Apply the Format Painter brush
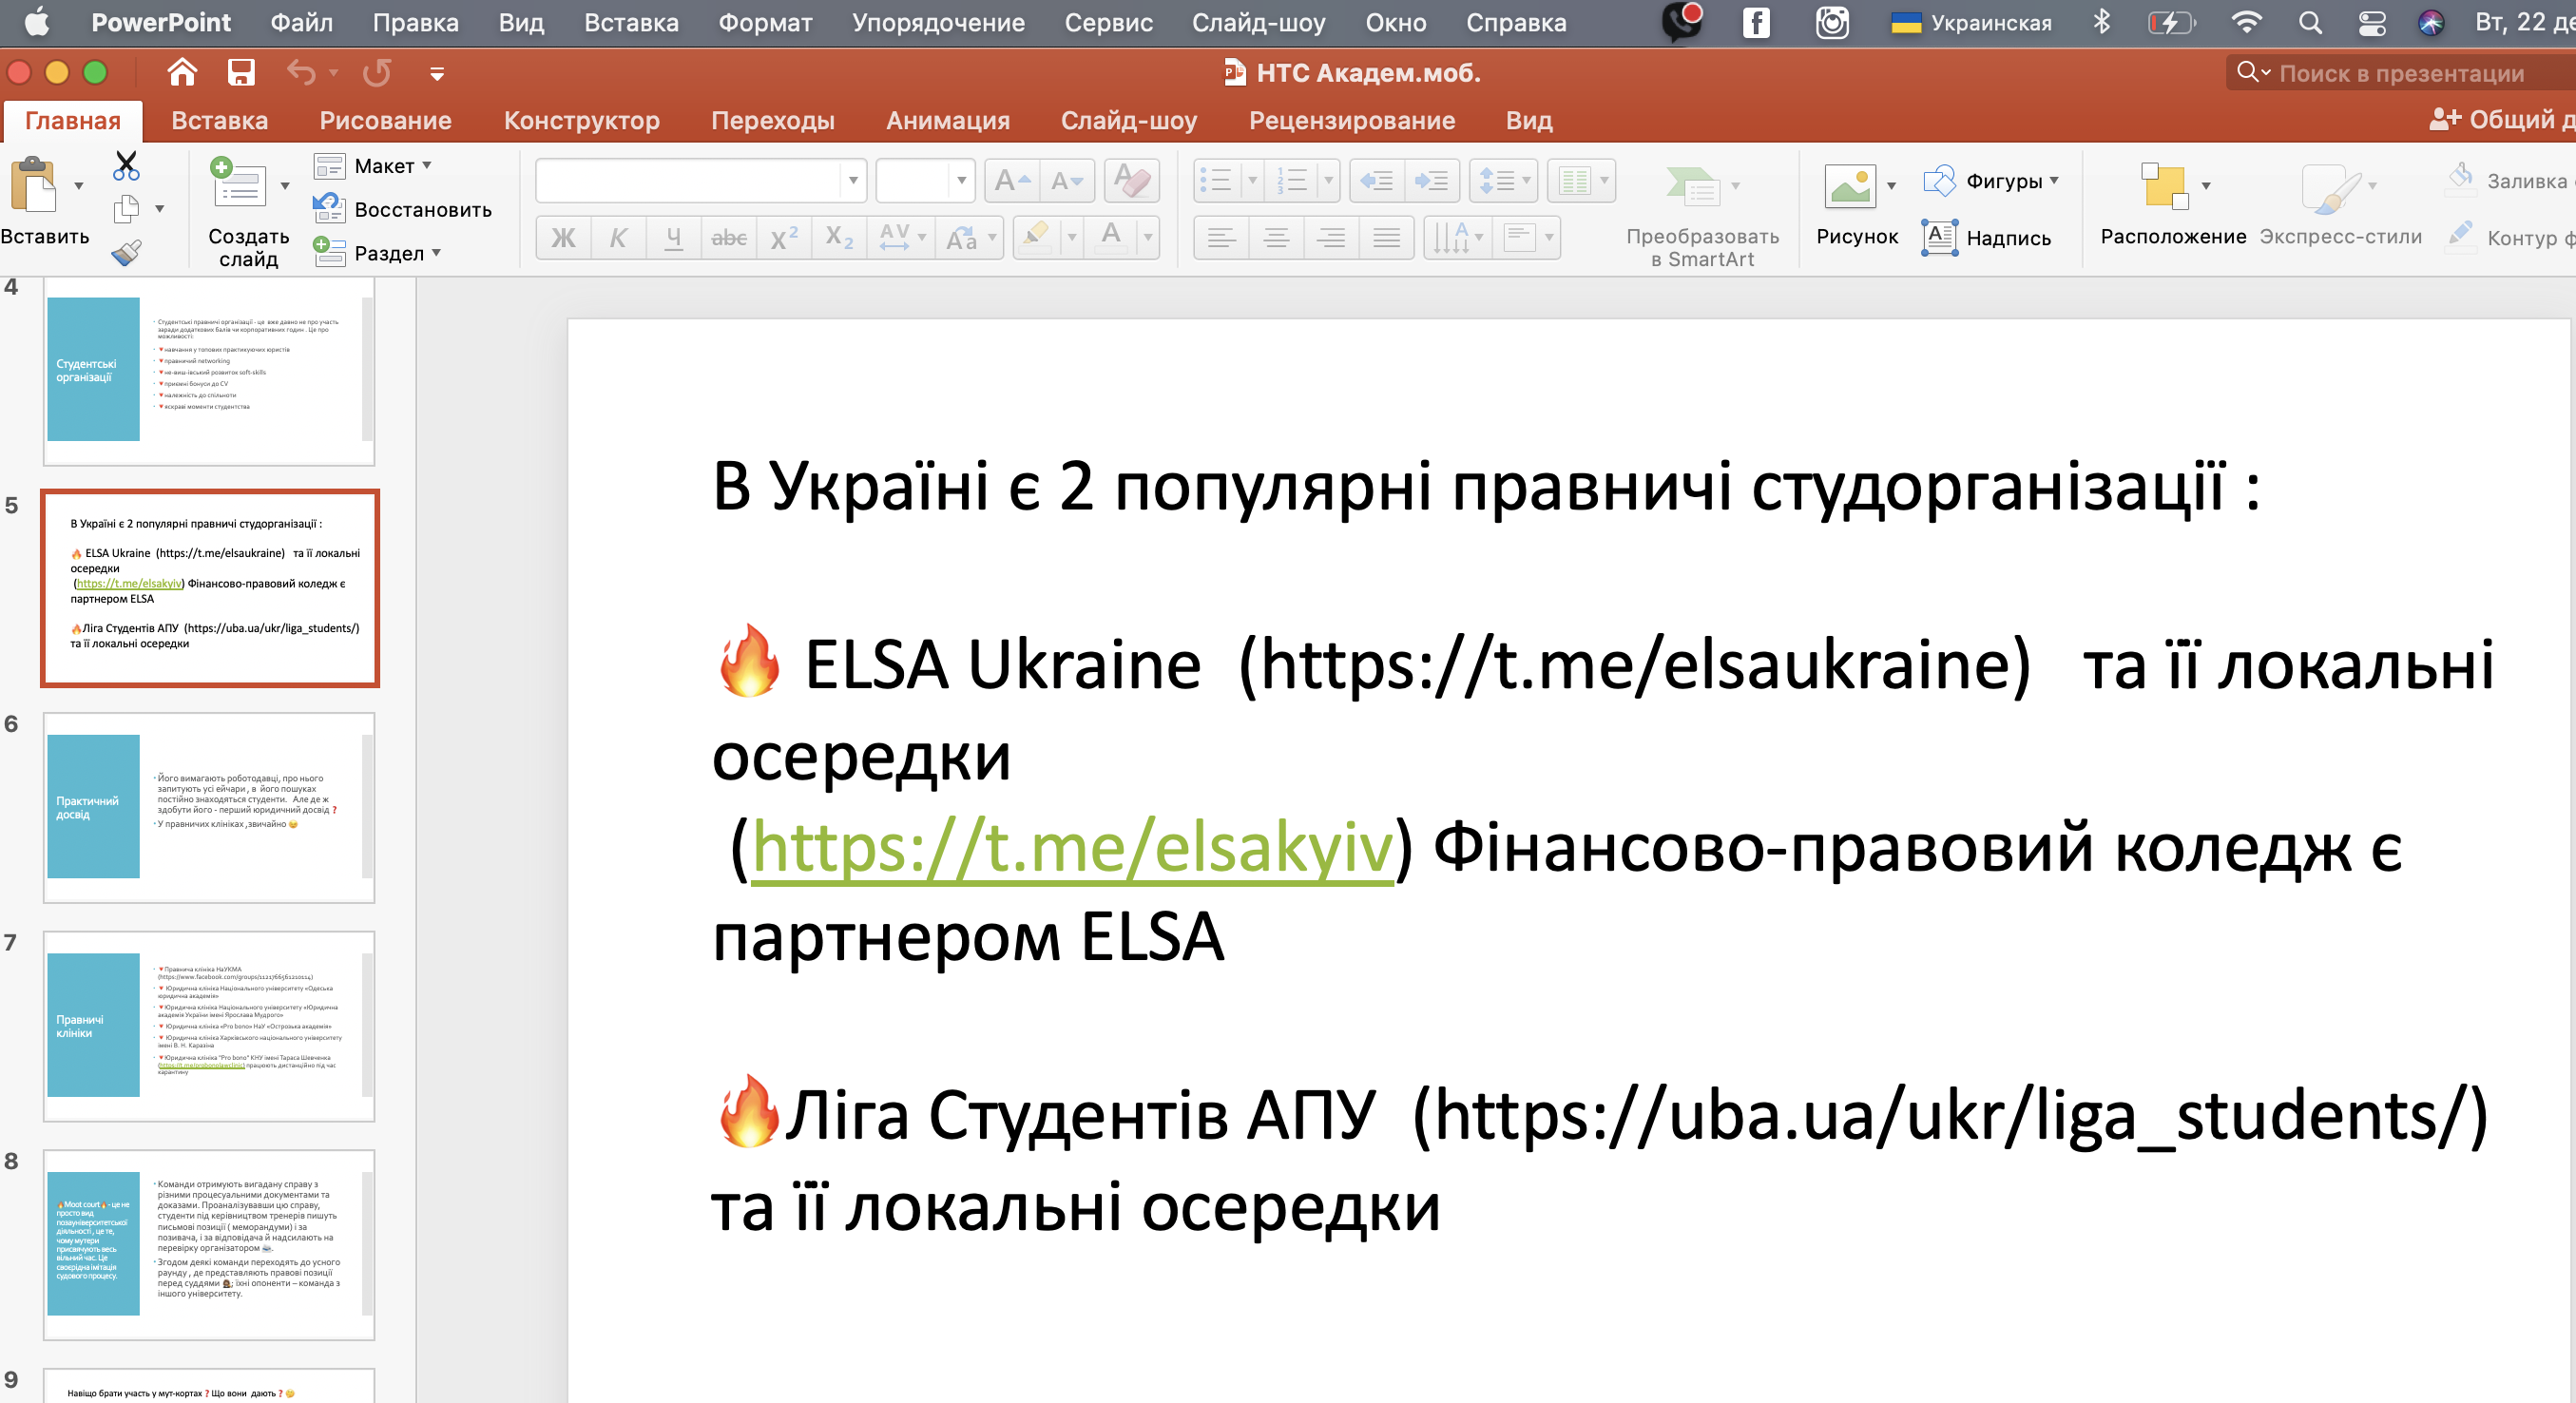Viewport: 2576px width, 1403px height. 126,253
